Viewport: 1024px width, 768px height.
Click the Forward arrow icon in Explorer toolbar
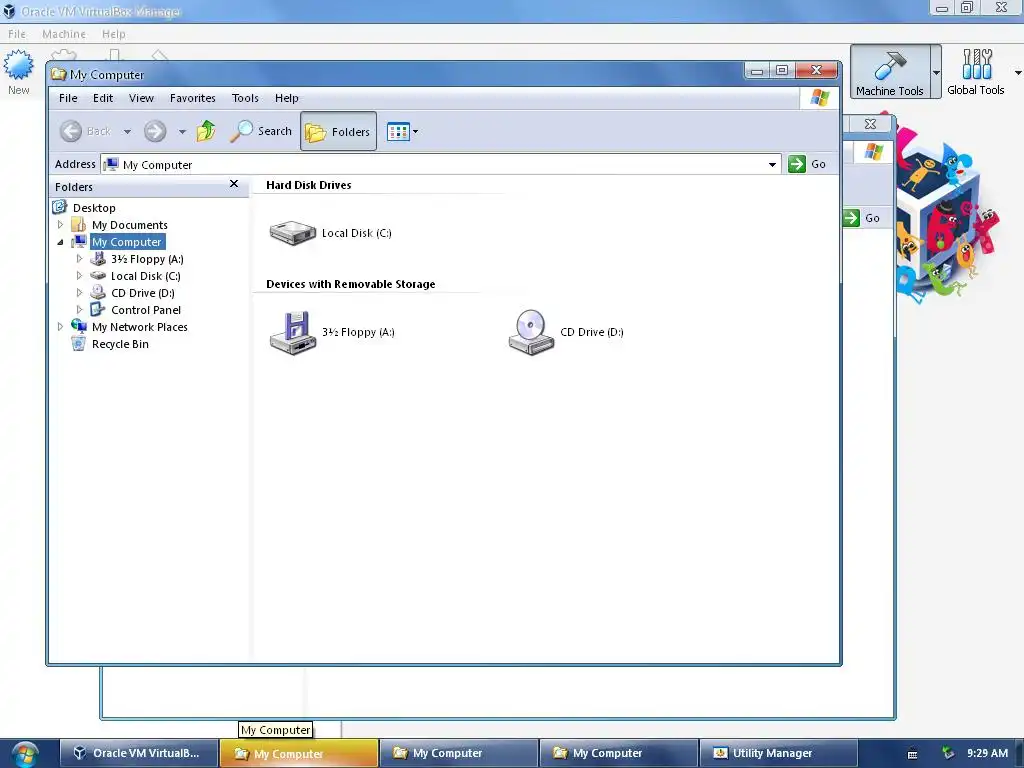[x=155, y=131]
